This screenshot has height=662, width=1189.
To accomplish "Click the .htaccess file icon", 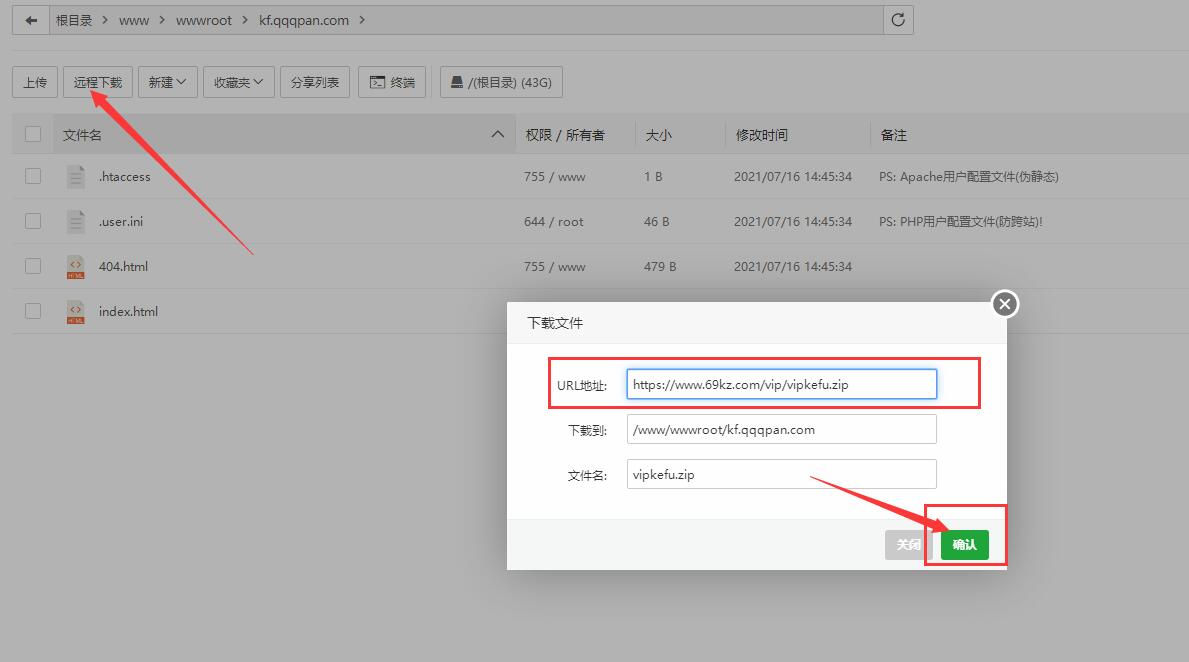I will 76,177.
